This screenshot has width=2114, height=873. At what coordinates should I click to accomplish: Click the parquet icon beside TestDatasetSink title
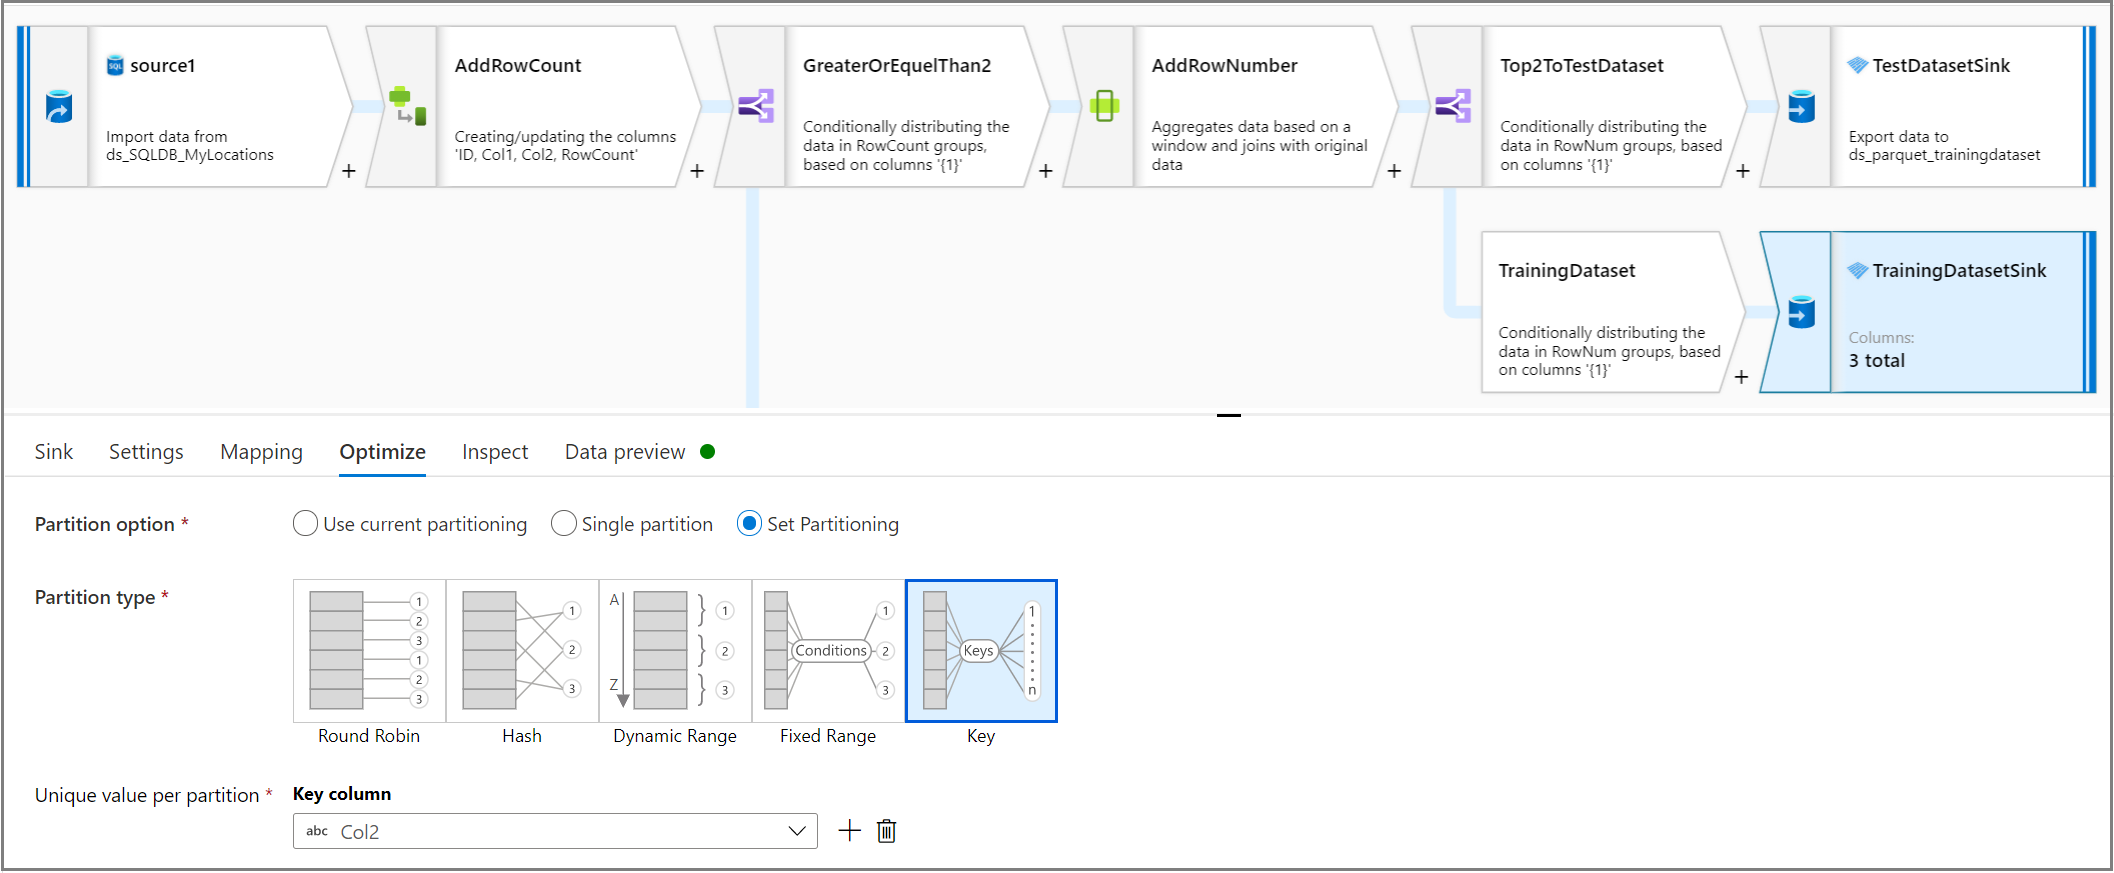(x=1858, y=66)
